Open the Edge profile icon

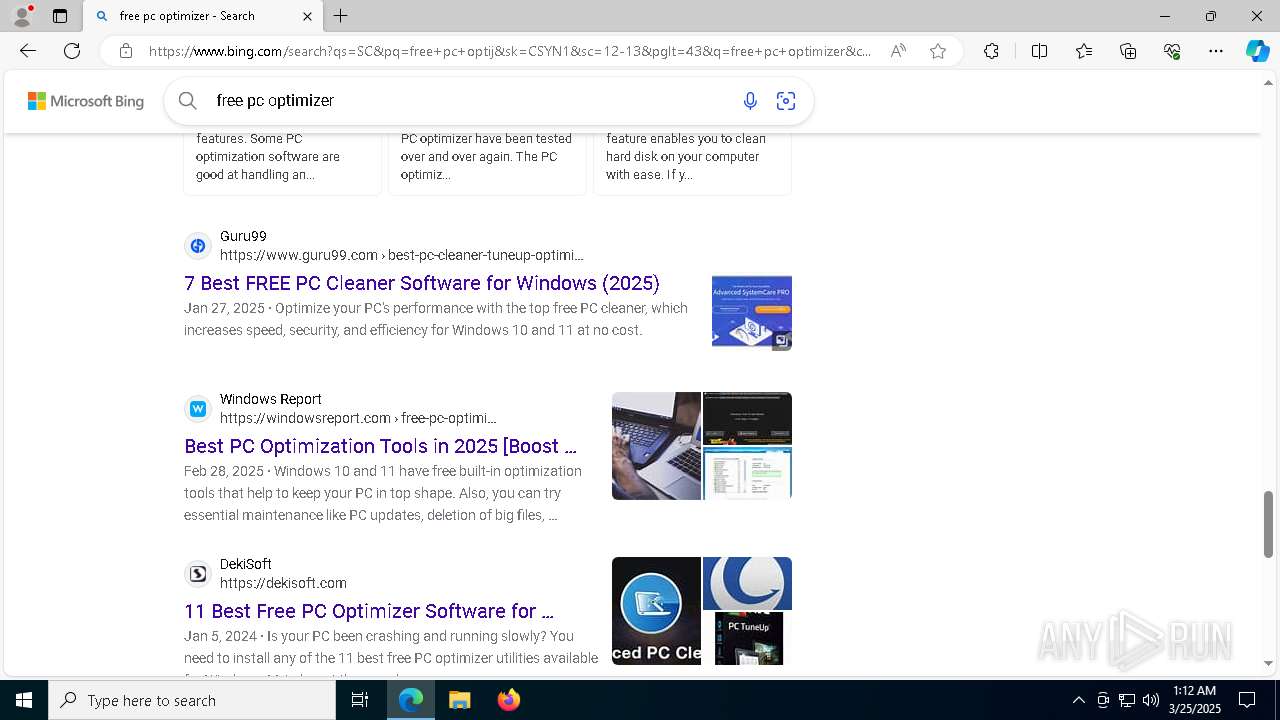tap(22, 16)
